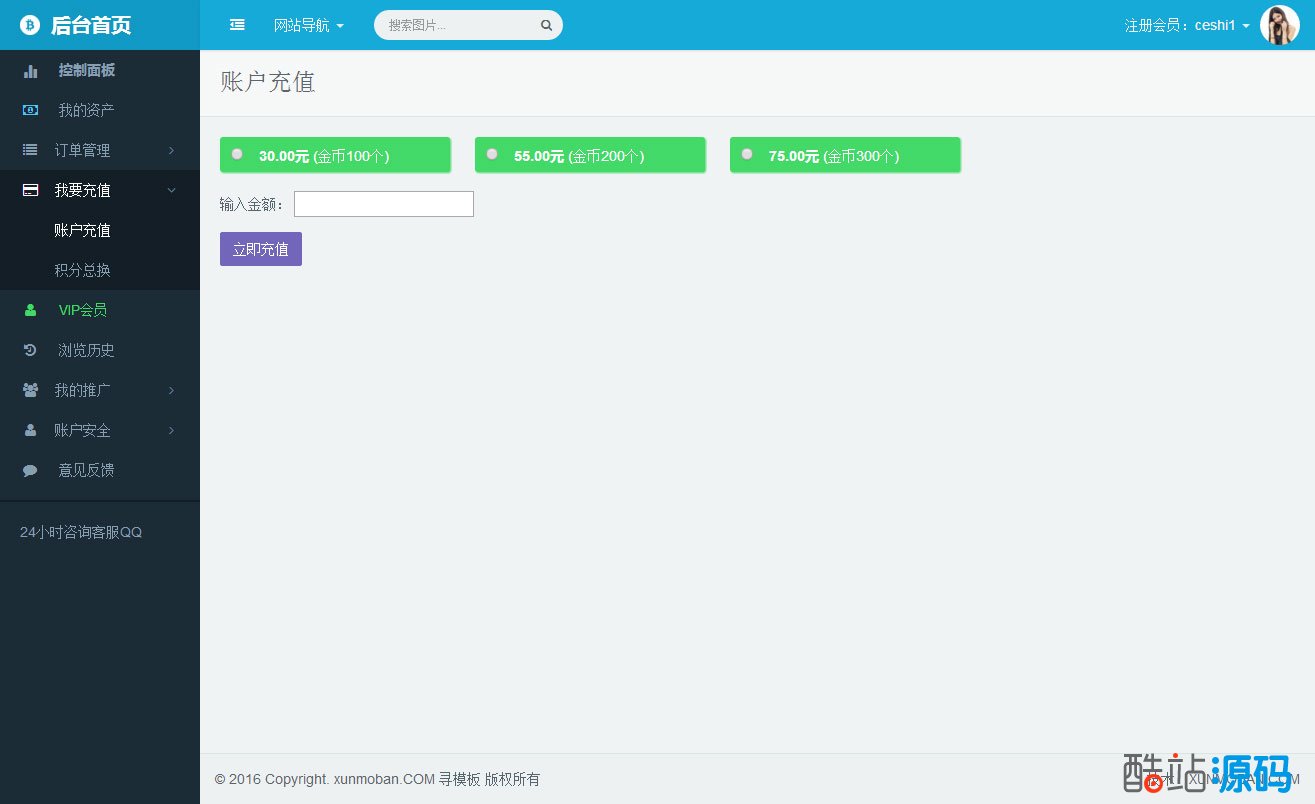The width and height of the screenshot is (1315, 804).
Task: Click the order management list icon
Action: pyautogui.click(x=31, y=150)
